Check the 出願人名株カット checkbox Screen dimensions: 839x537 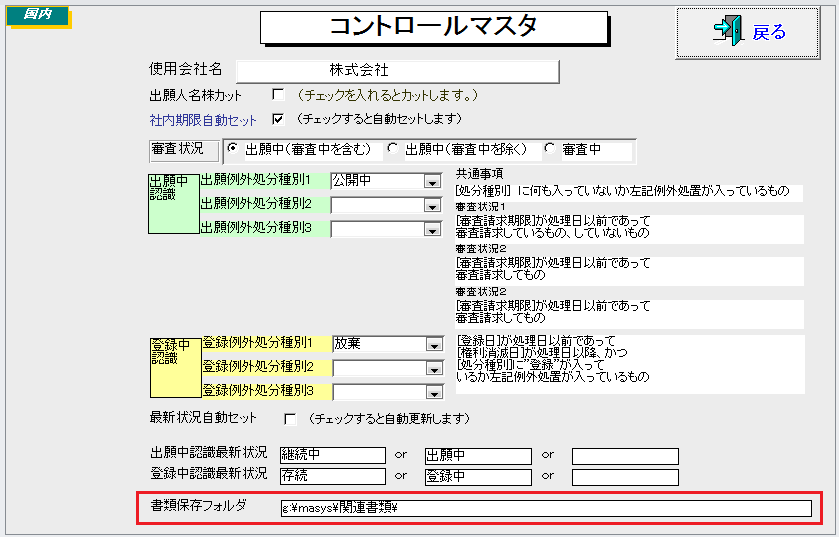pos(278,95)
